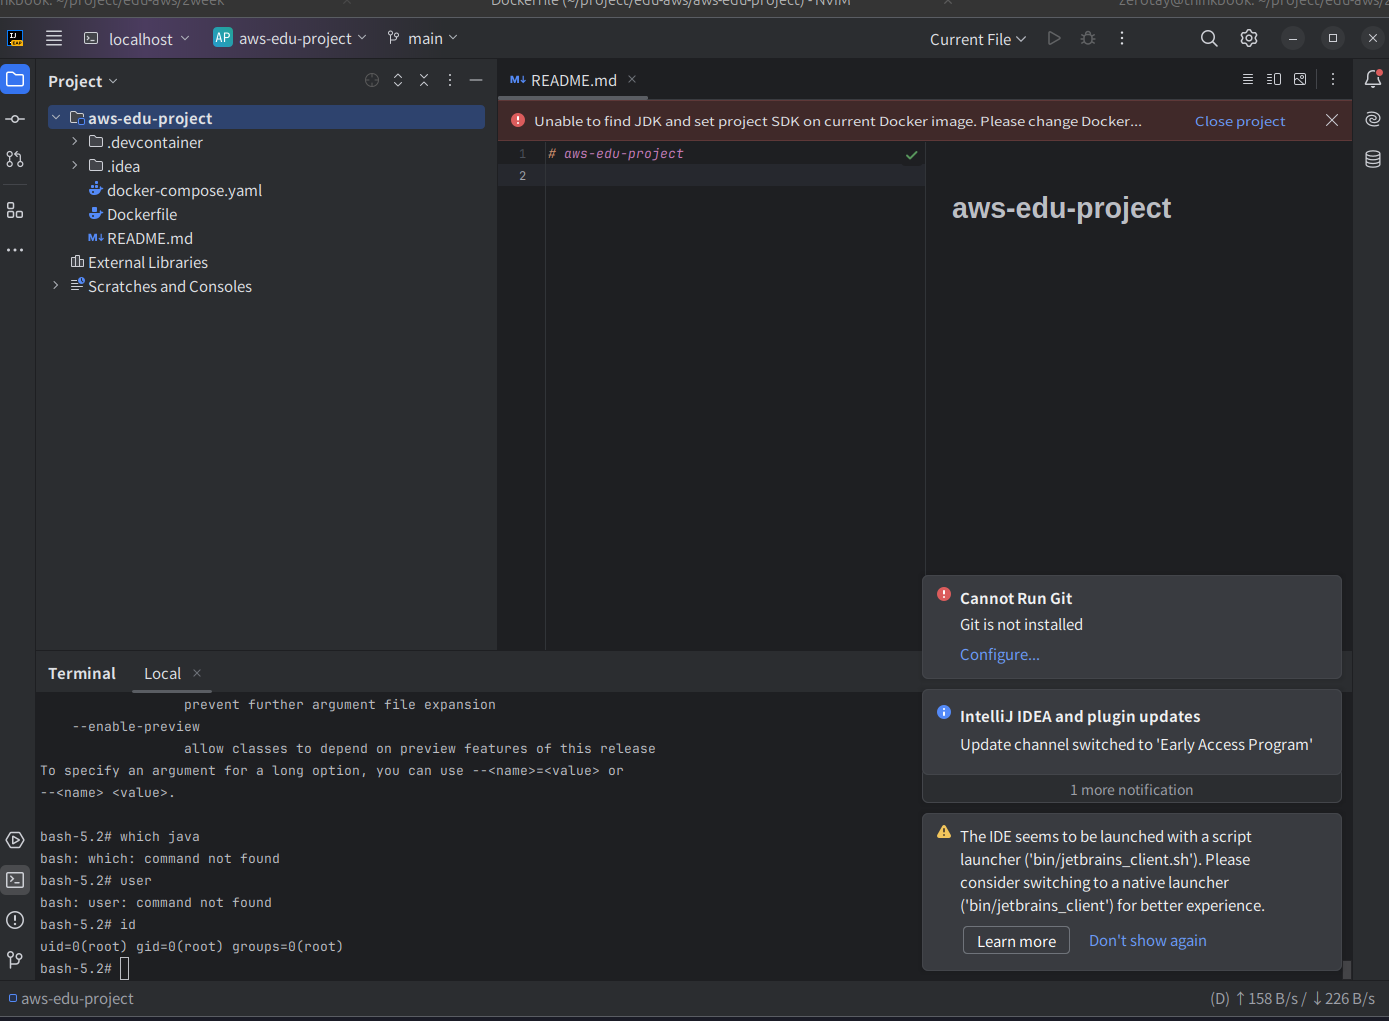Switch to editor-only view mode
Image resolution: width=1389 pixels, height=1021 pixels.
(1247, 79)
